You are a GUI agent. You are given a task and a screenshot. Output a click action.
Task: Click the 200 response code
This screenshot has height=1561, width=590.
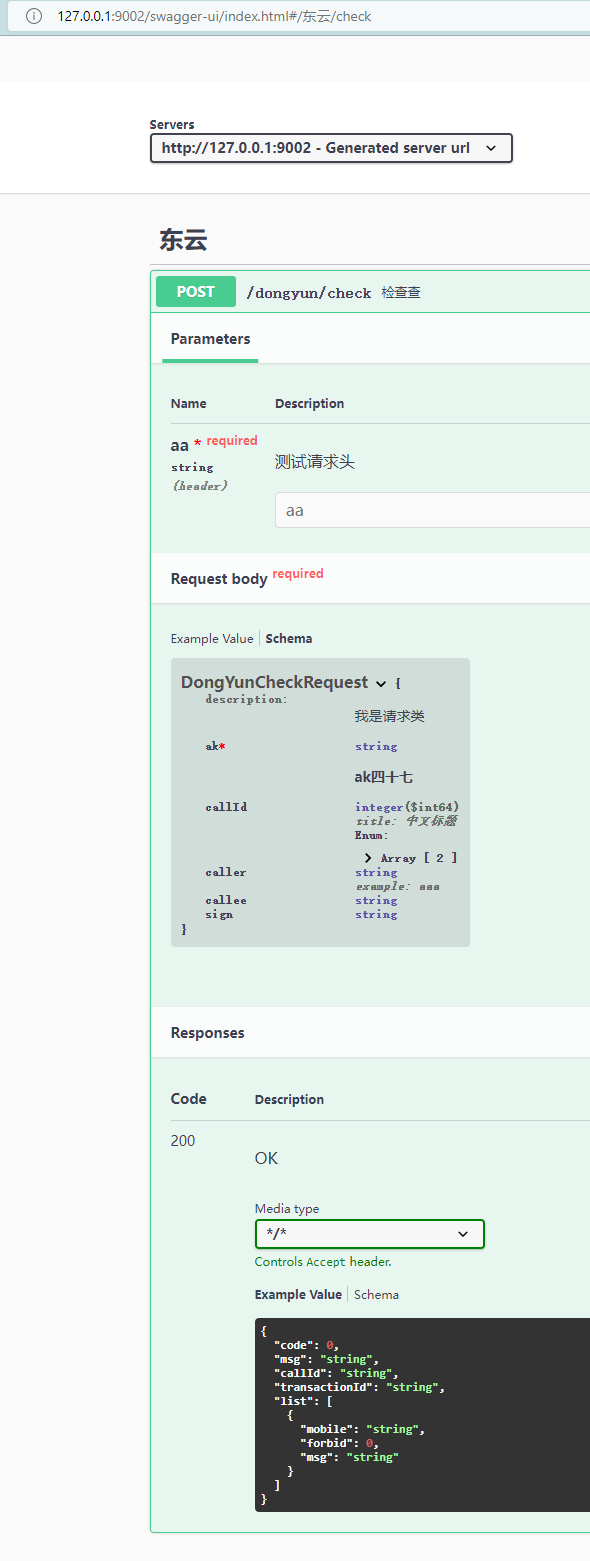pos(182,1140)
